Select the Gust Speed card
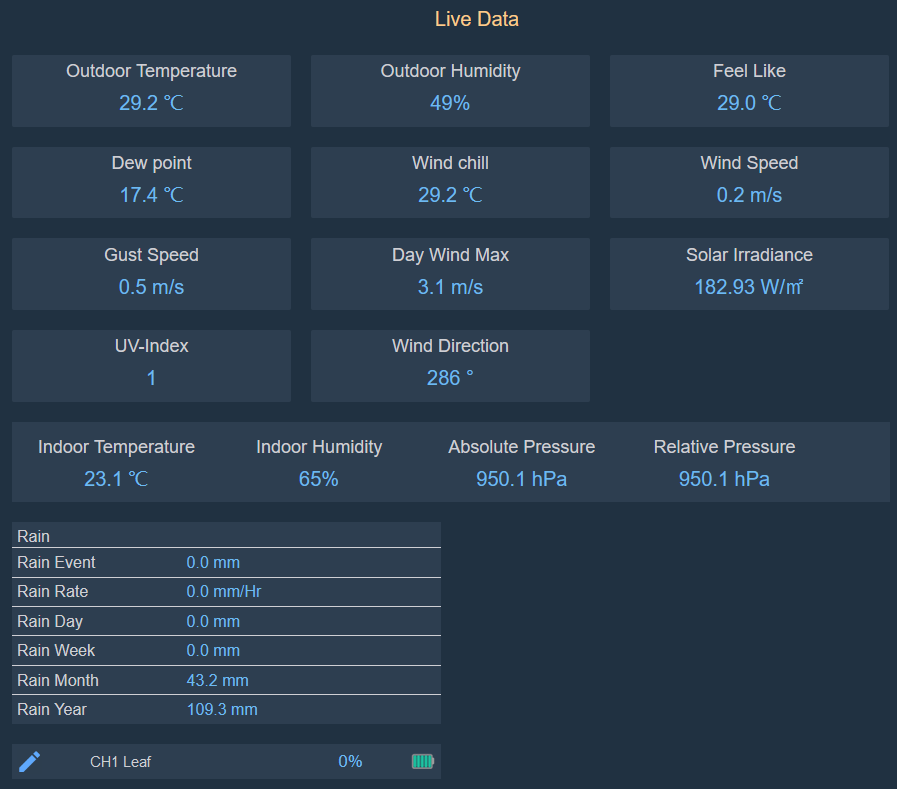 coord(152,274)
